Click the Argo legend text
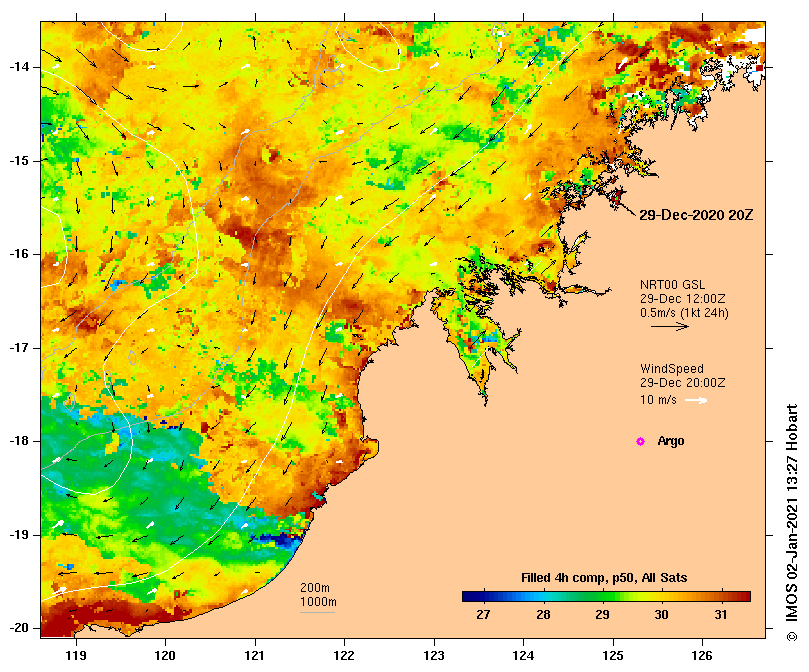The image size is (809, 672). click(x=671, y=441)
